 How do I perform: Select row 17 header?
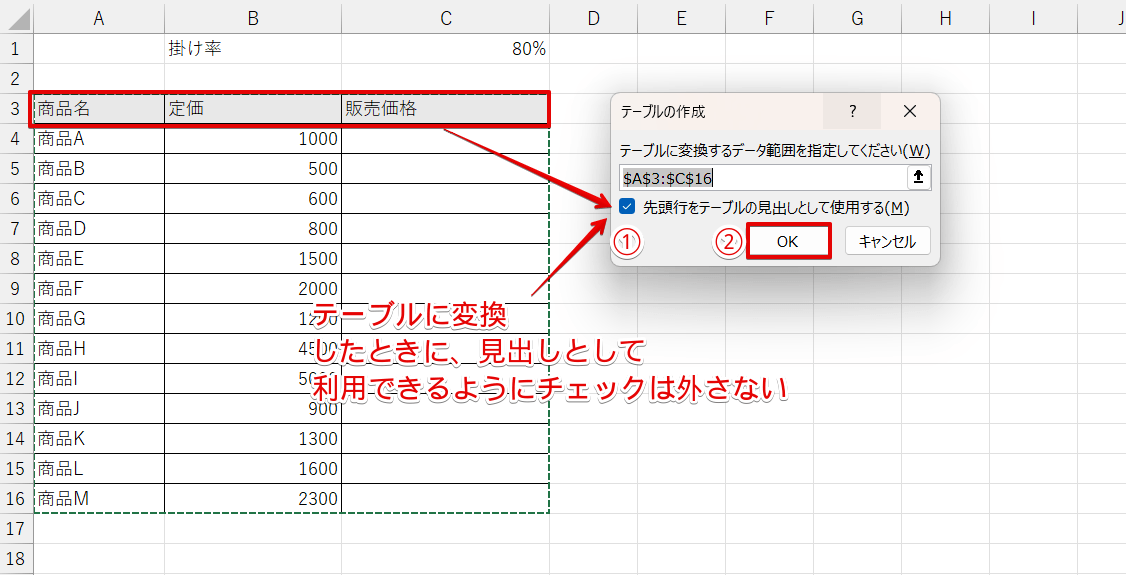click(x=17, y=529)
